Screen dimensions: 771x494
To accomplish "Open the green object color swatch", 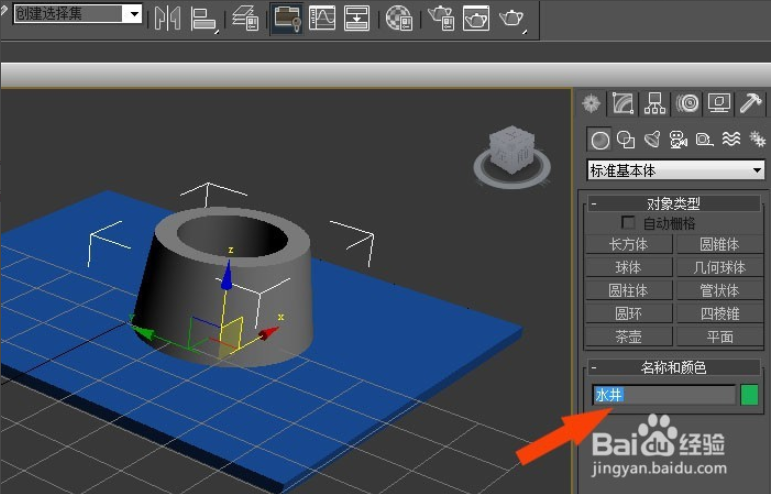I will [x=749, y=395].
